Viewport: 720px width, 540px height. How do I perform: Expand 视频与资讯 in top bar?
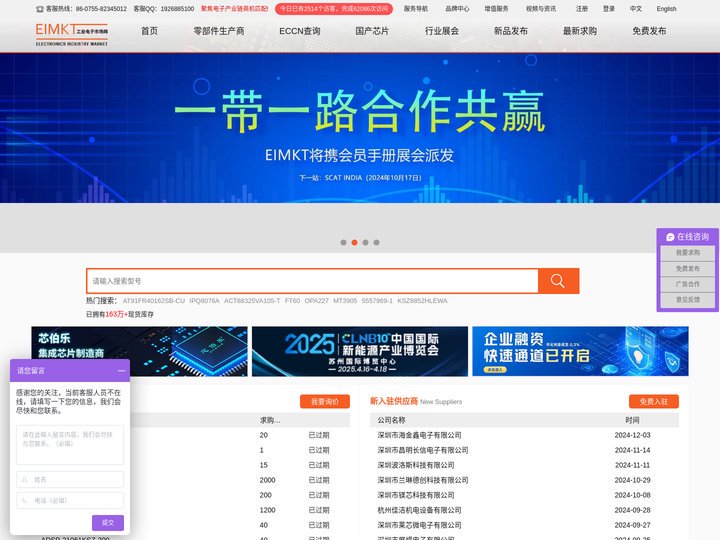[x=541, y=9]
